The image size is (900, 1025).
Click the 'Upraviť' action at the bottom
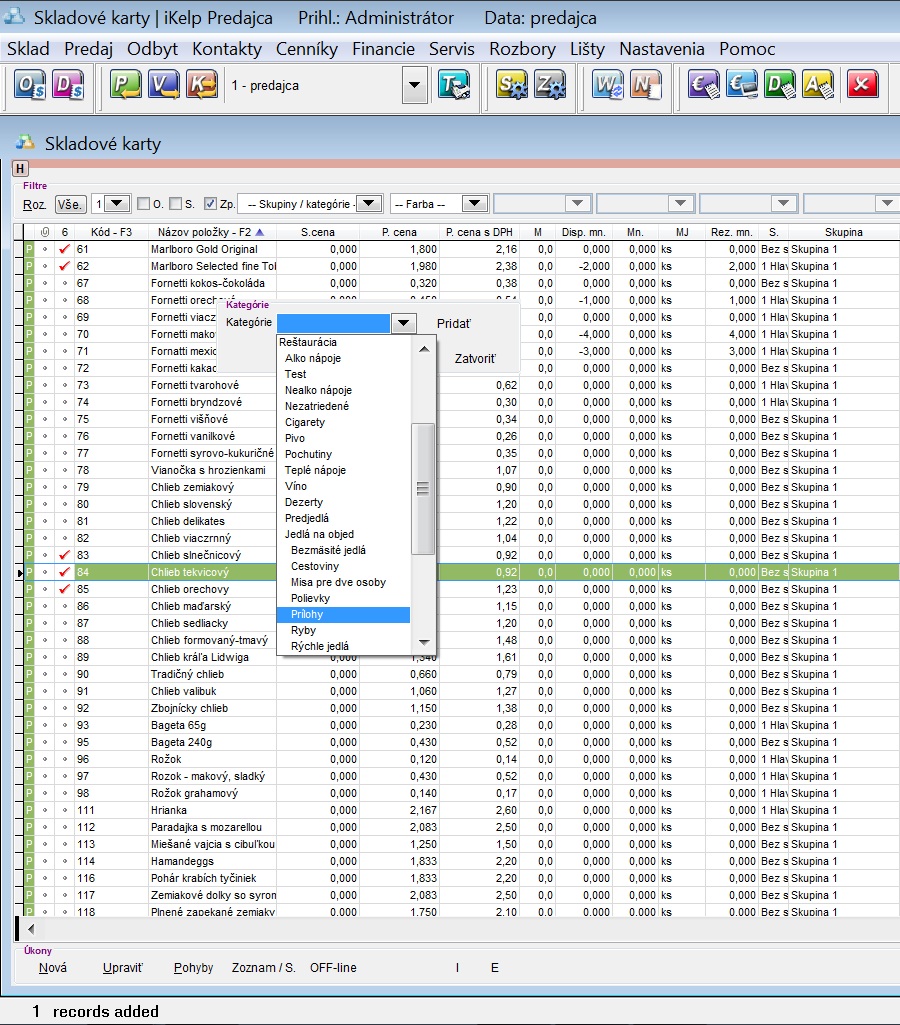[x=123, y=968]
